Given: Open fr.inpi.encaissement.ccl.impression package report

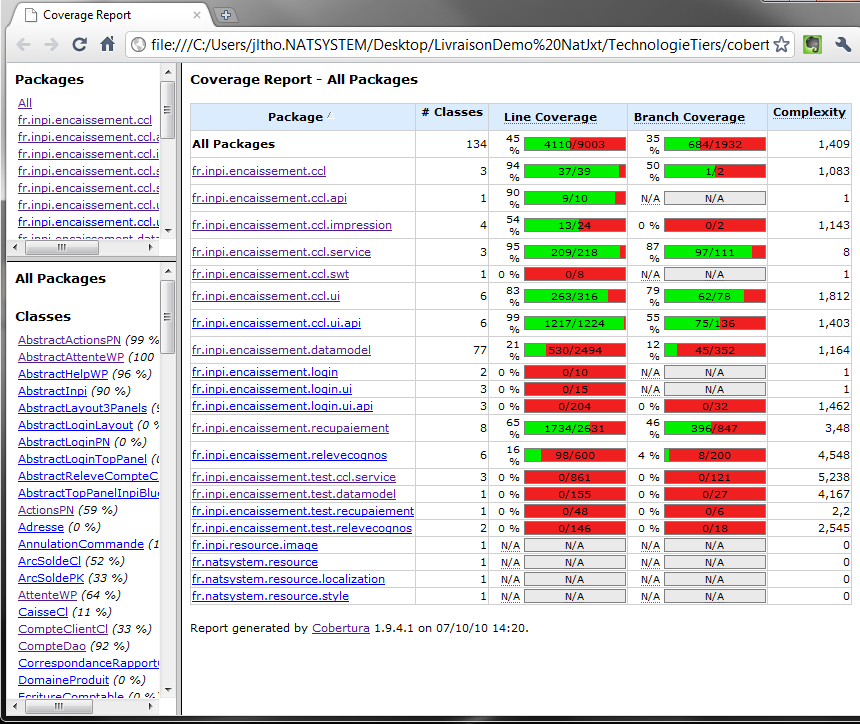Looking at the screenshot, I should [291, 225].
